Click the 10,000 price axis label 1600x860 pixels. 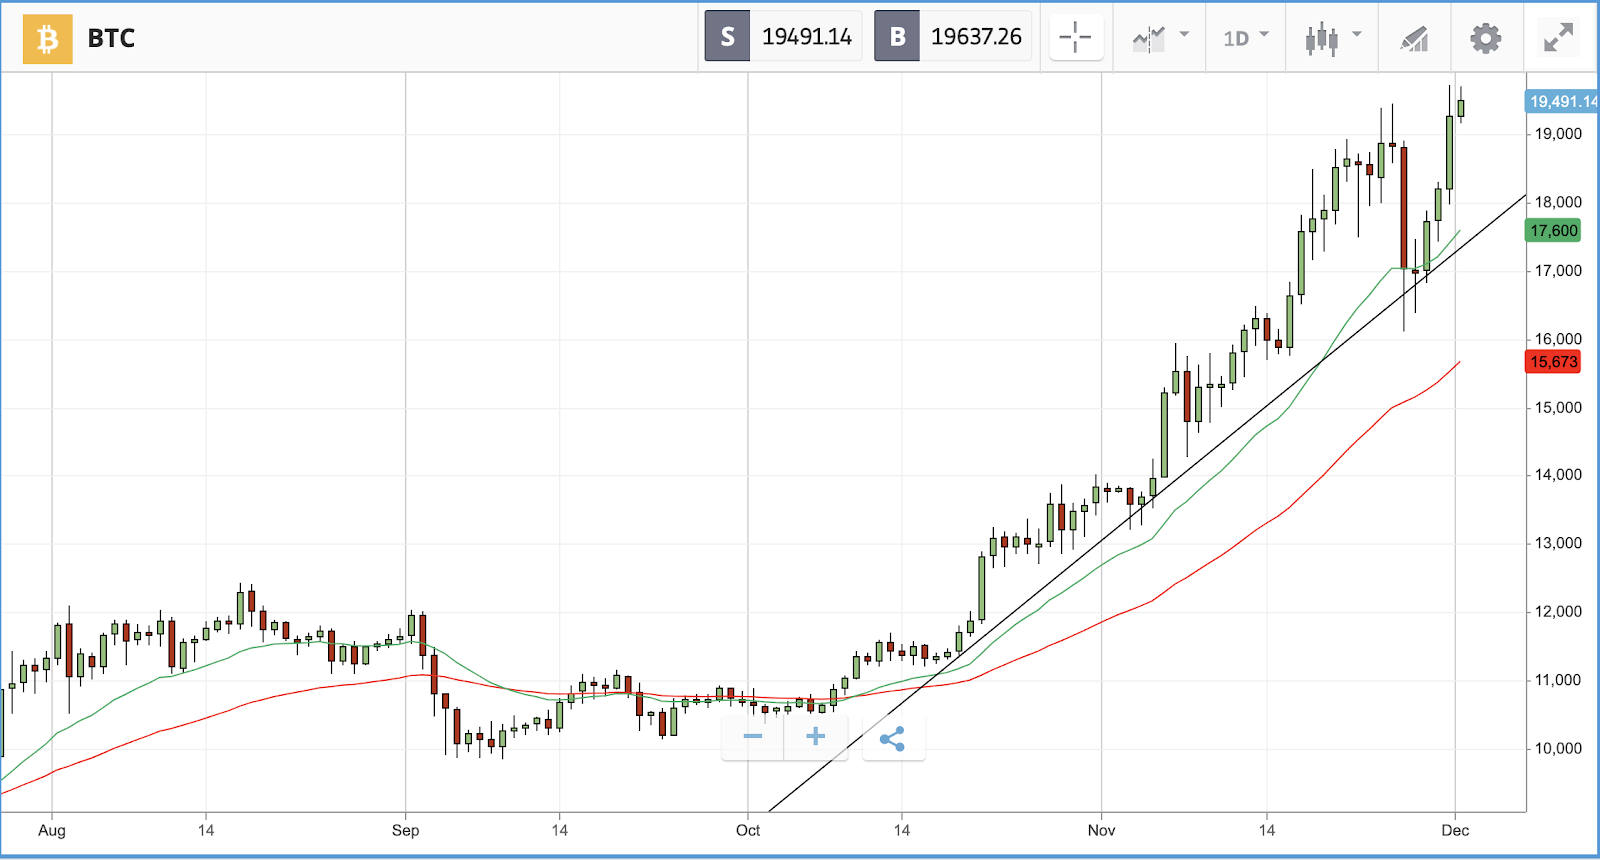pyautogui.click(x=1558, y=749)
